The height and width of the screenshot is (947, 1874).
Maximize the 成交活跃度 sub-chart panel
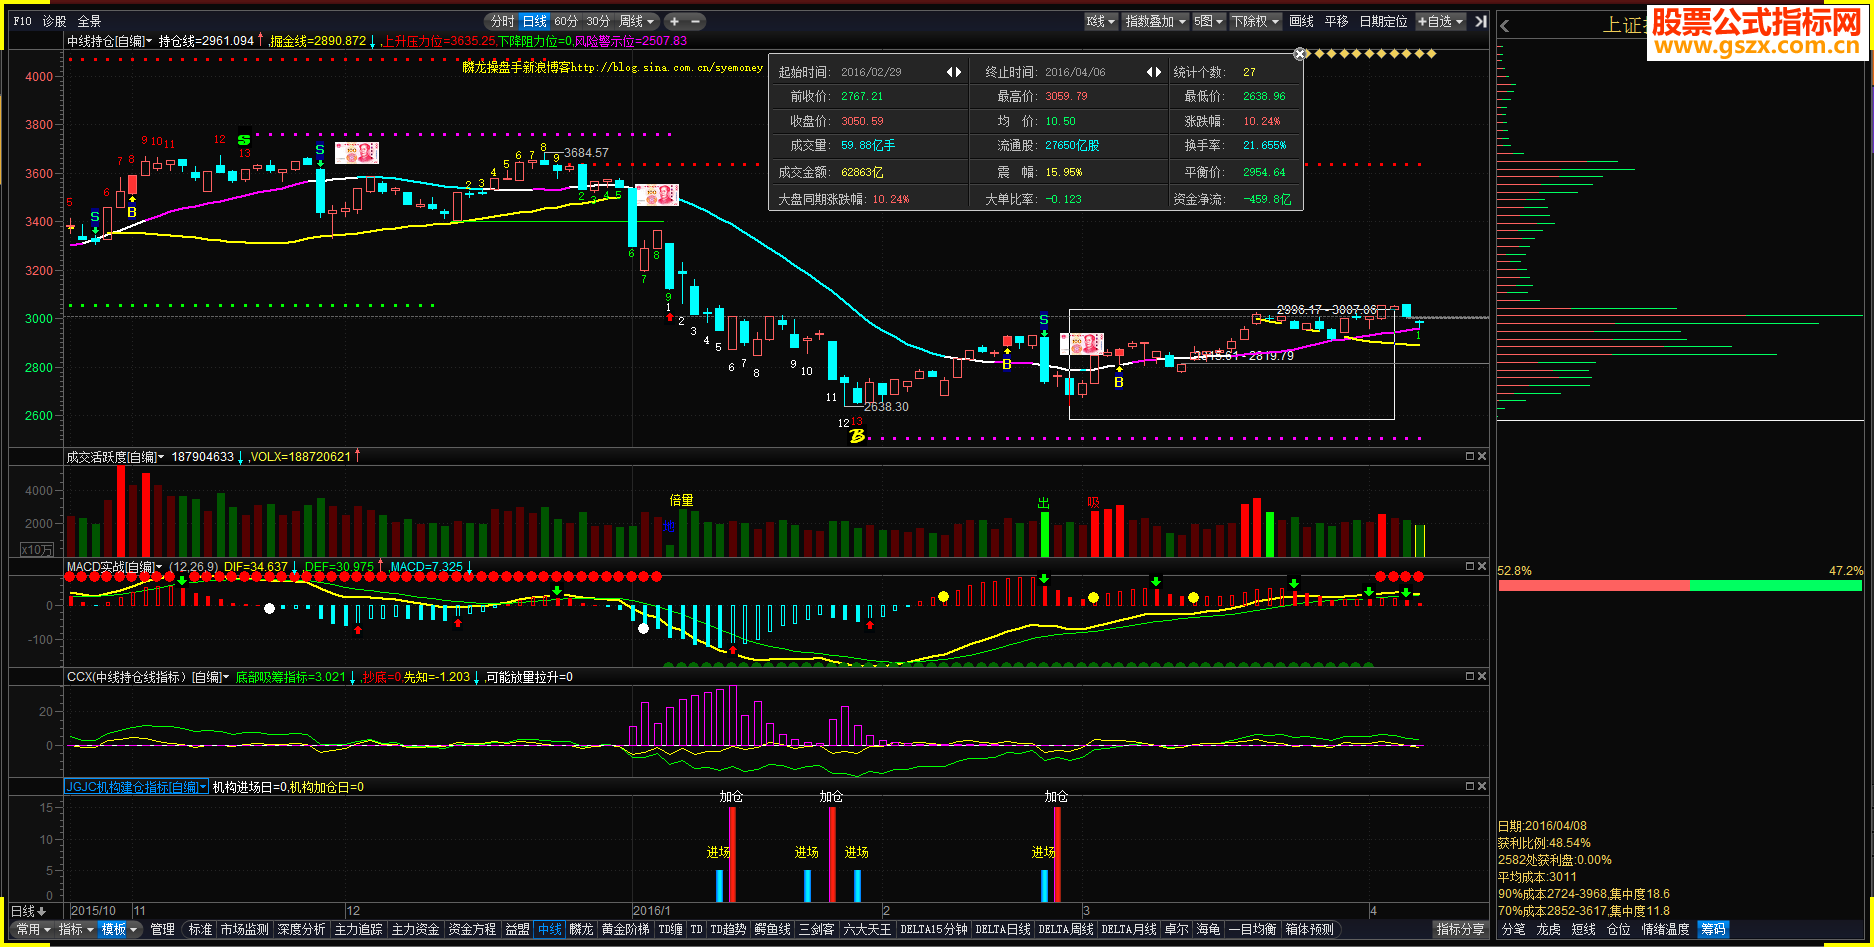1470,456
